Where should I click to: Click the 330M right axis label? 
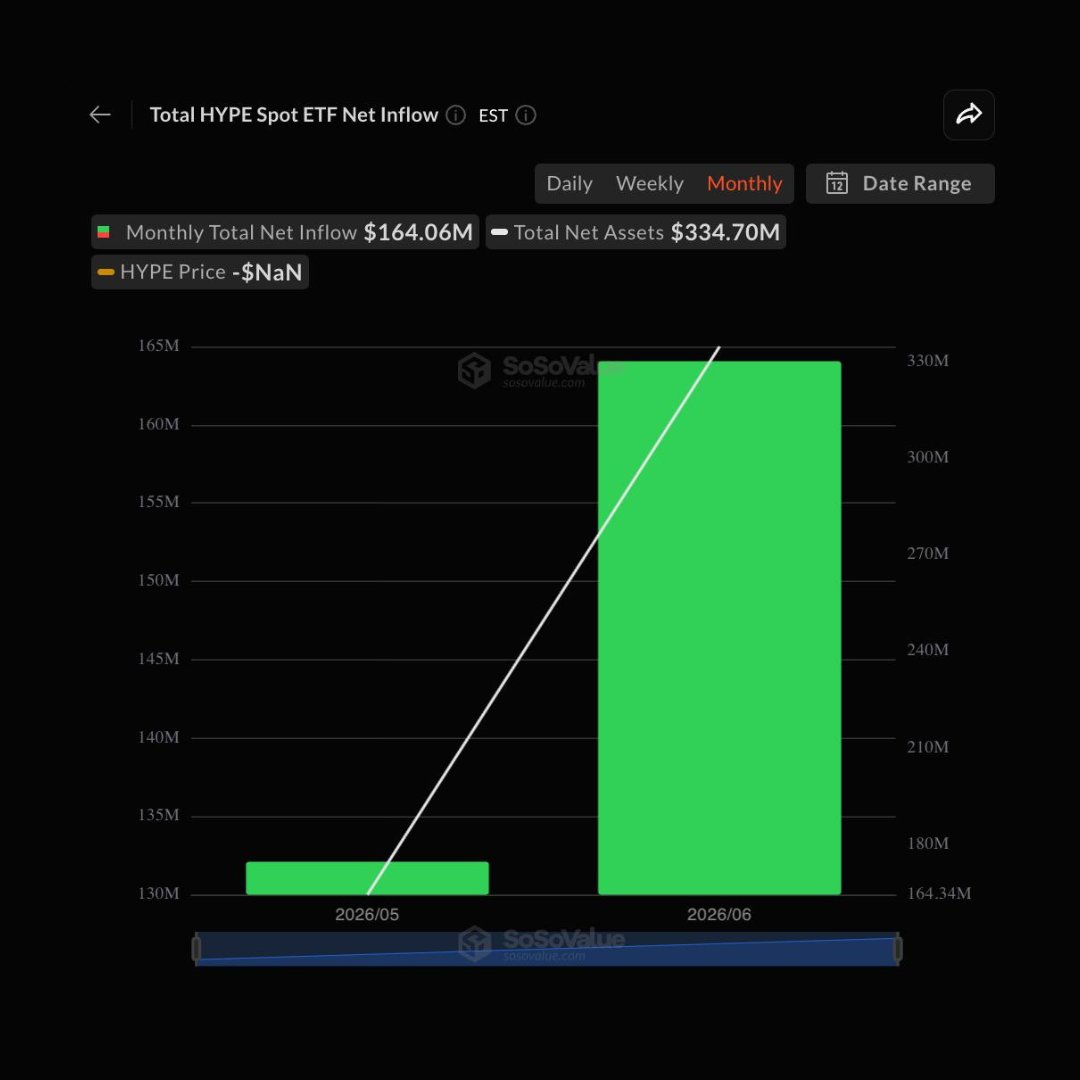click(x=928, y=361)
